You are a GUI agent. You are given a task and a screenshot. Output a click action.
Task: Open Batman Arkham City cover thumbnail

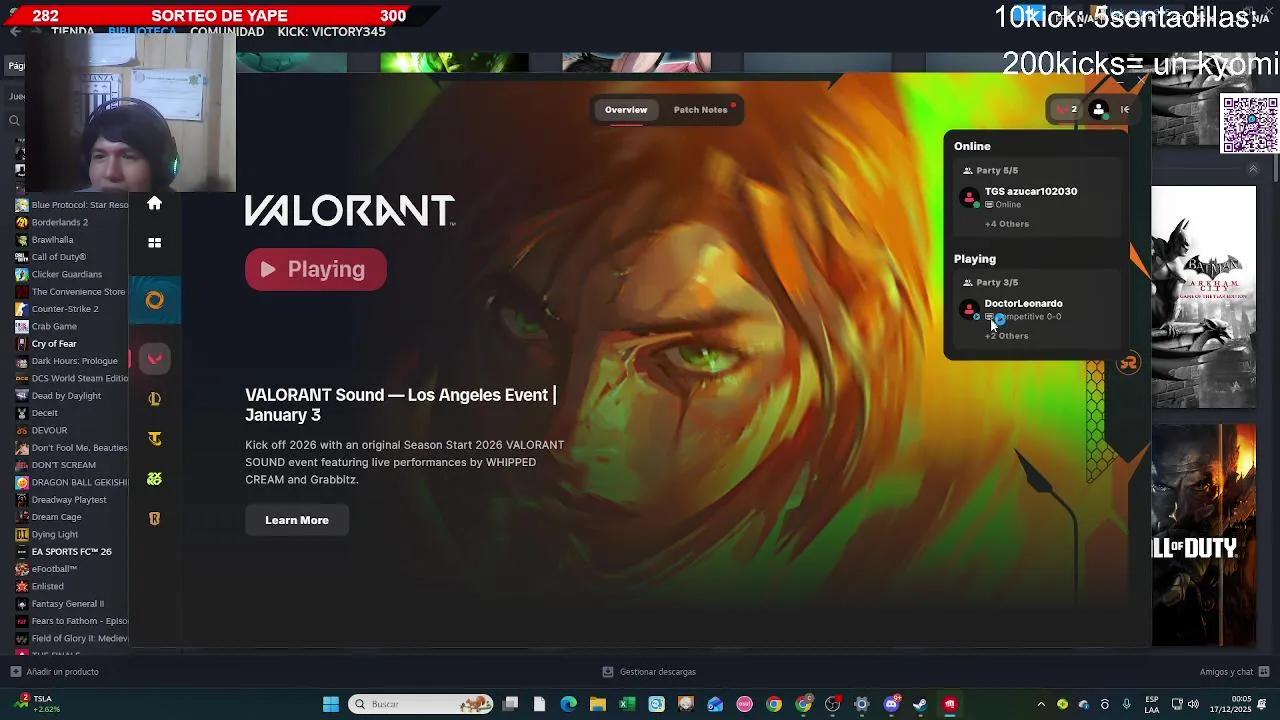click(1204, 296)
